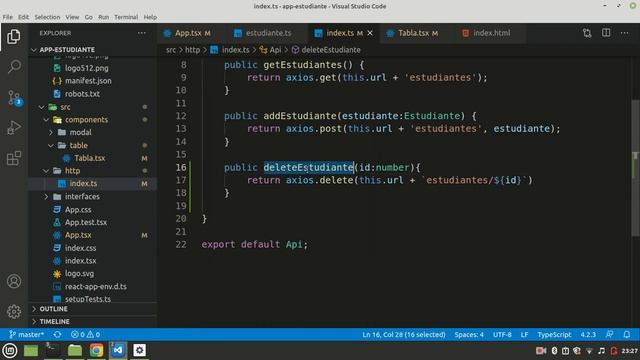Switch to the index.html tab

click(491, 33)
